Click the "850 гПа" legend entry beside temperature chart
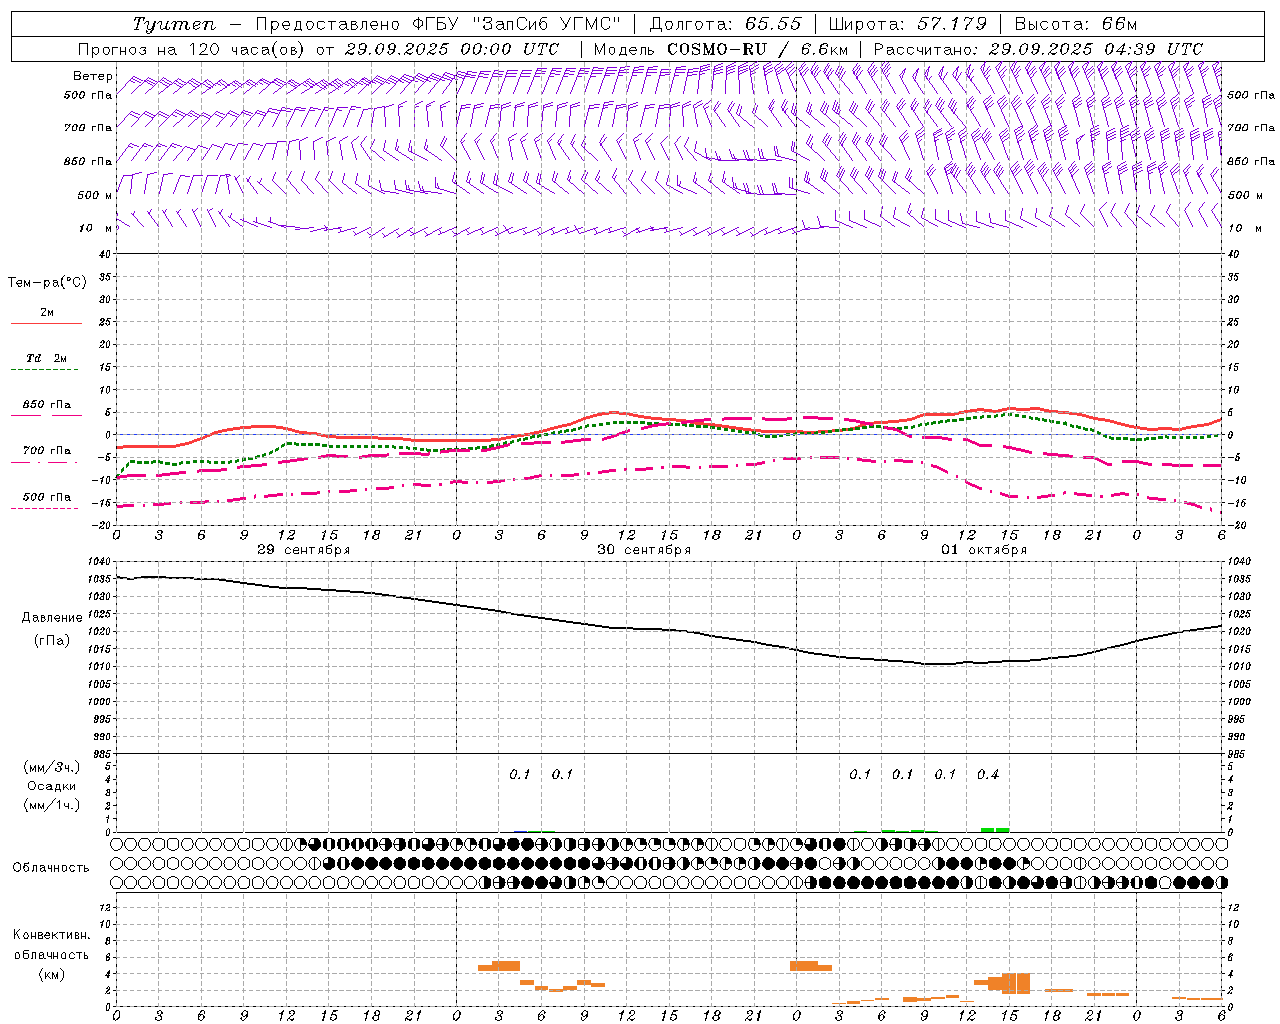Screen dimensions: 1280x1024 47,405
